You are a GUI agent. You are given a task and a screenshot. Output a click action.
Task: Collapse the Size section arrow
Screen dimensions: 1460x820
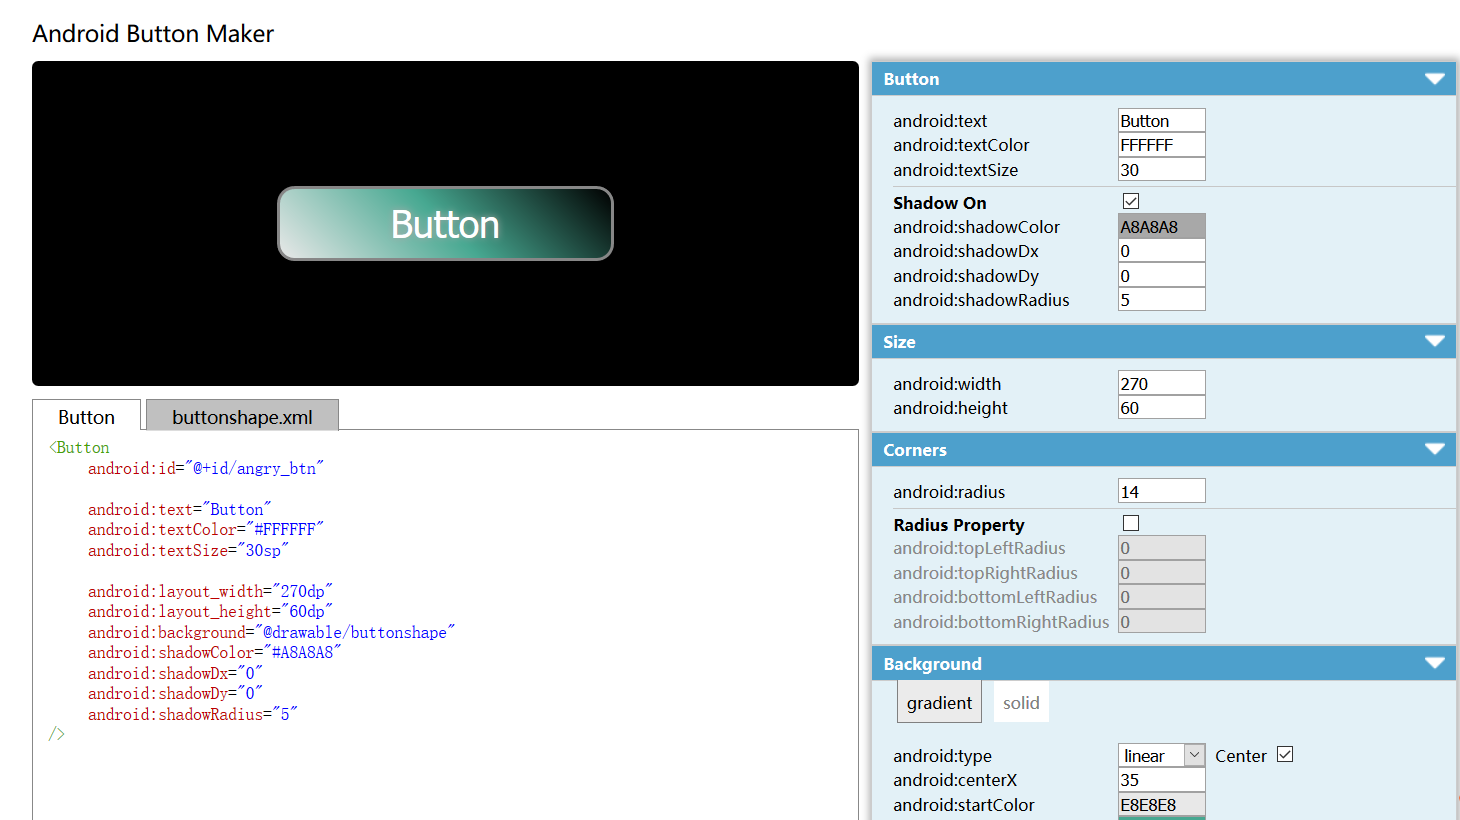[1434, 342]
